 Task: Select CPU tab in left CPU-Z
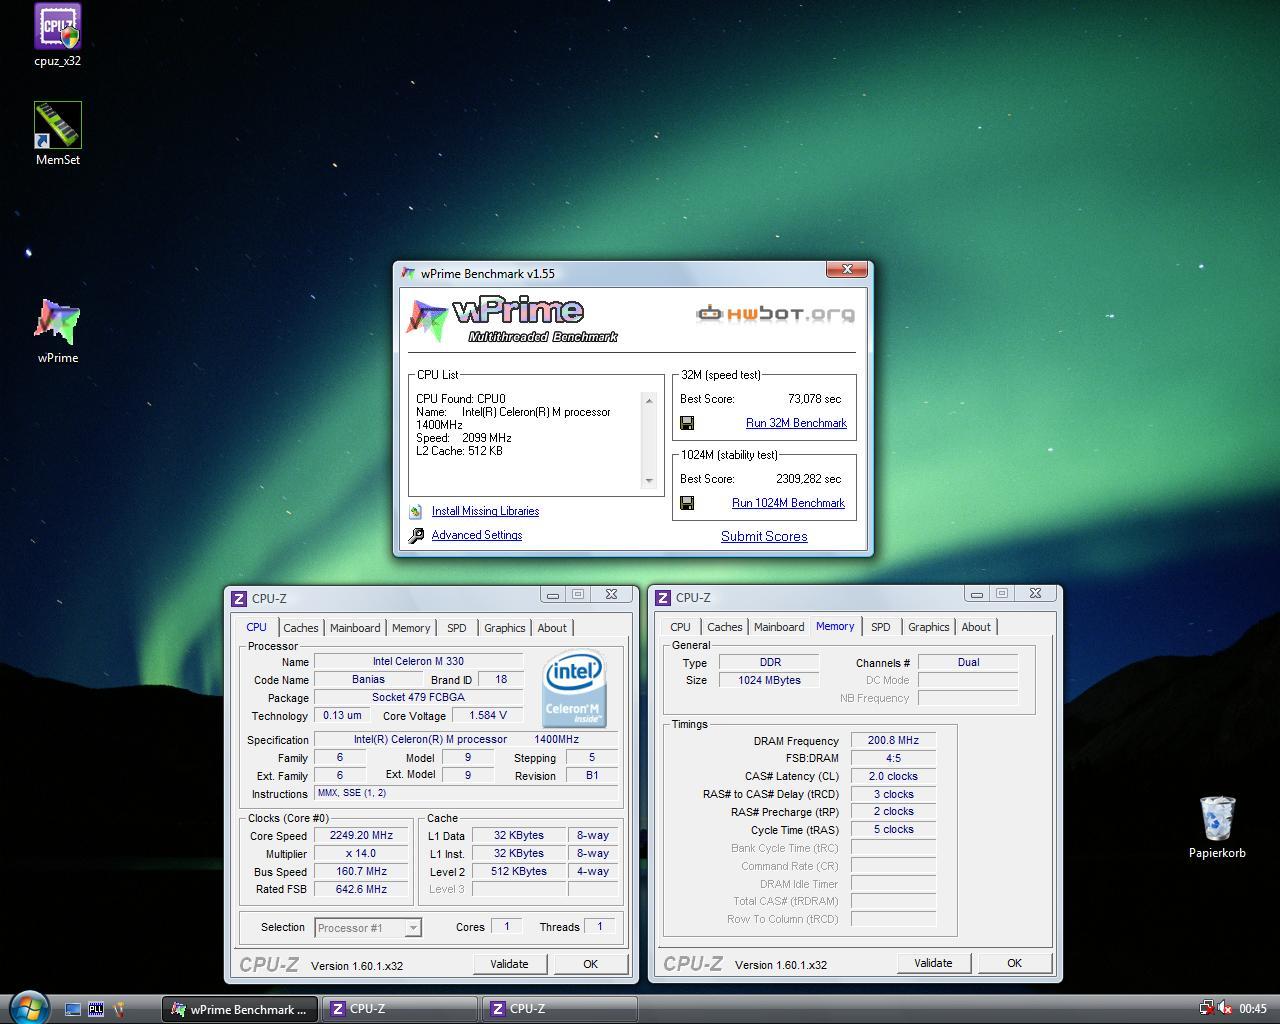[x=257, y=627]
